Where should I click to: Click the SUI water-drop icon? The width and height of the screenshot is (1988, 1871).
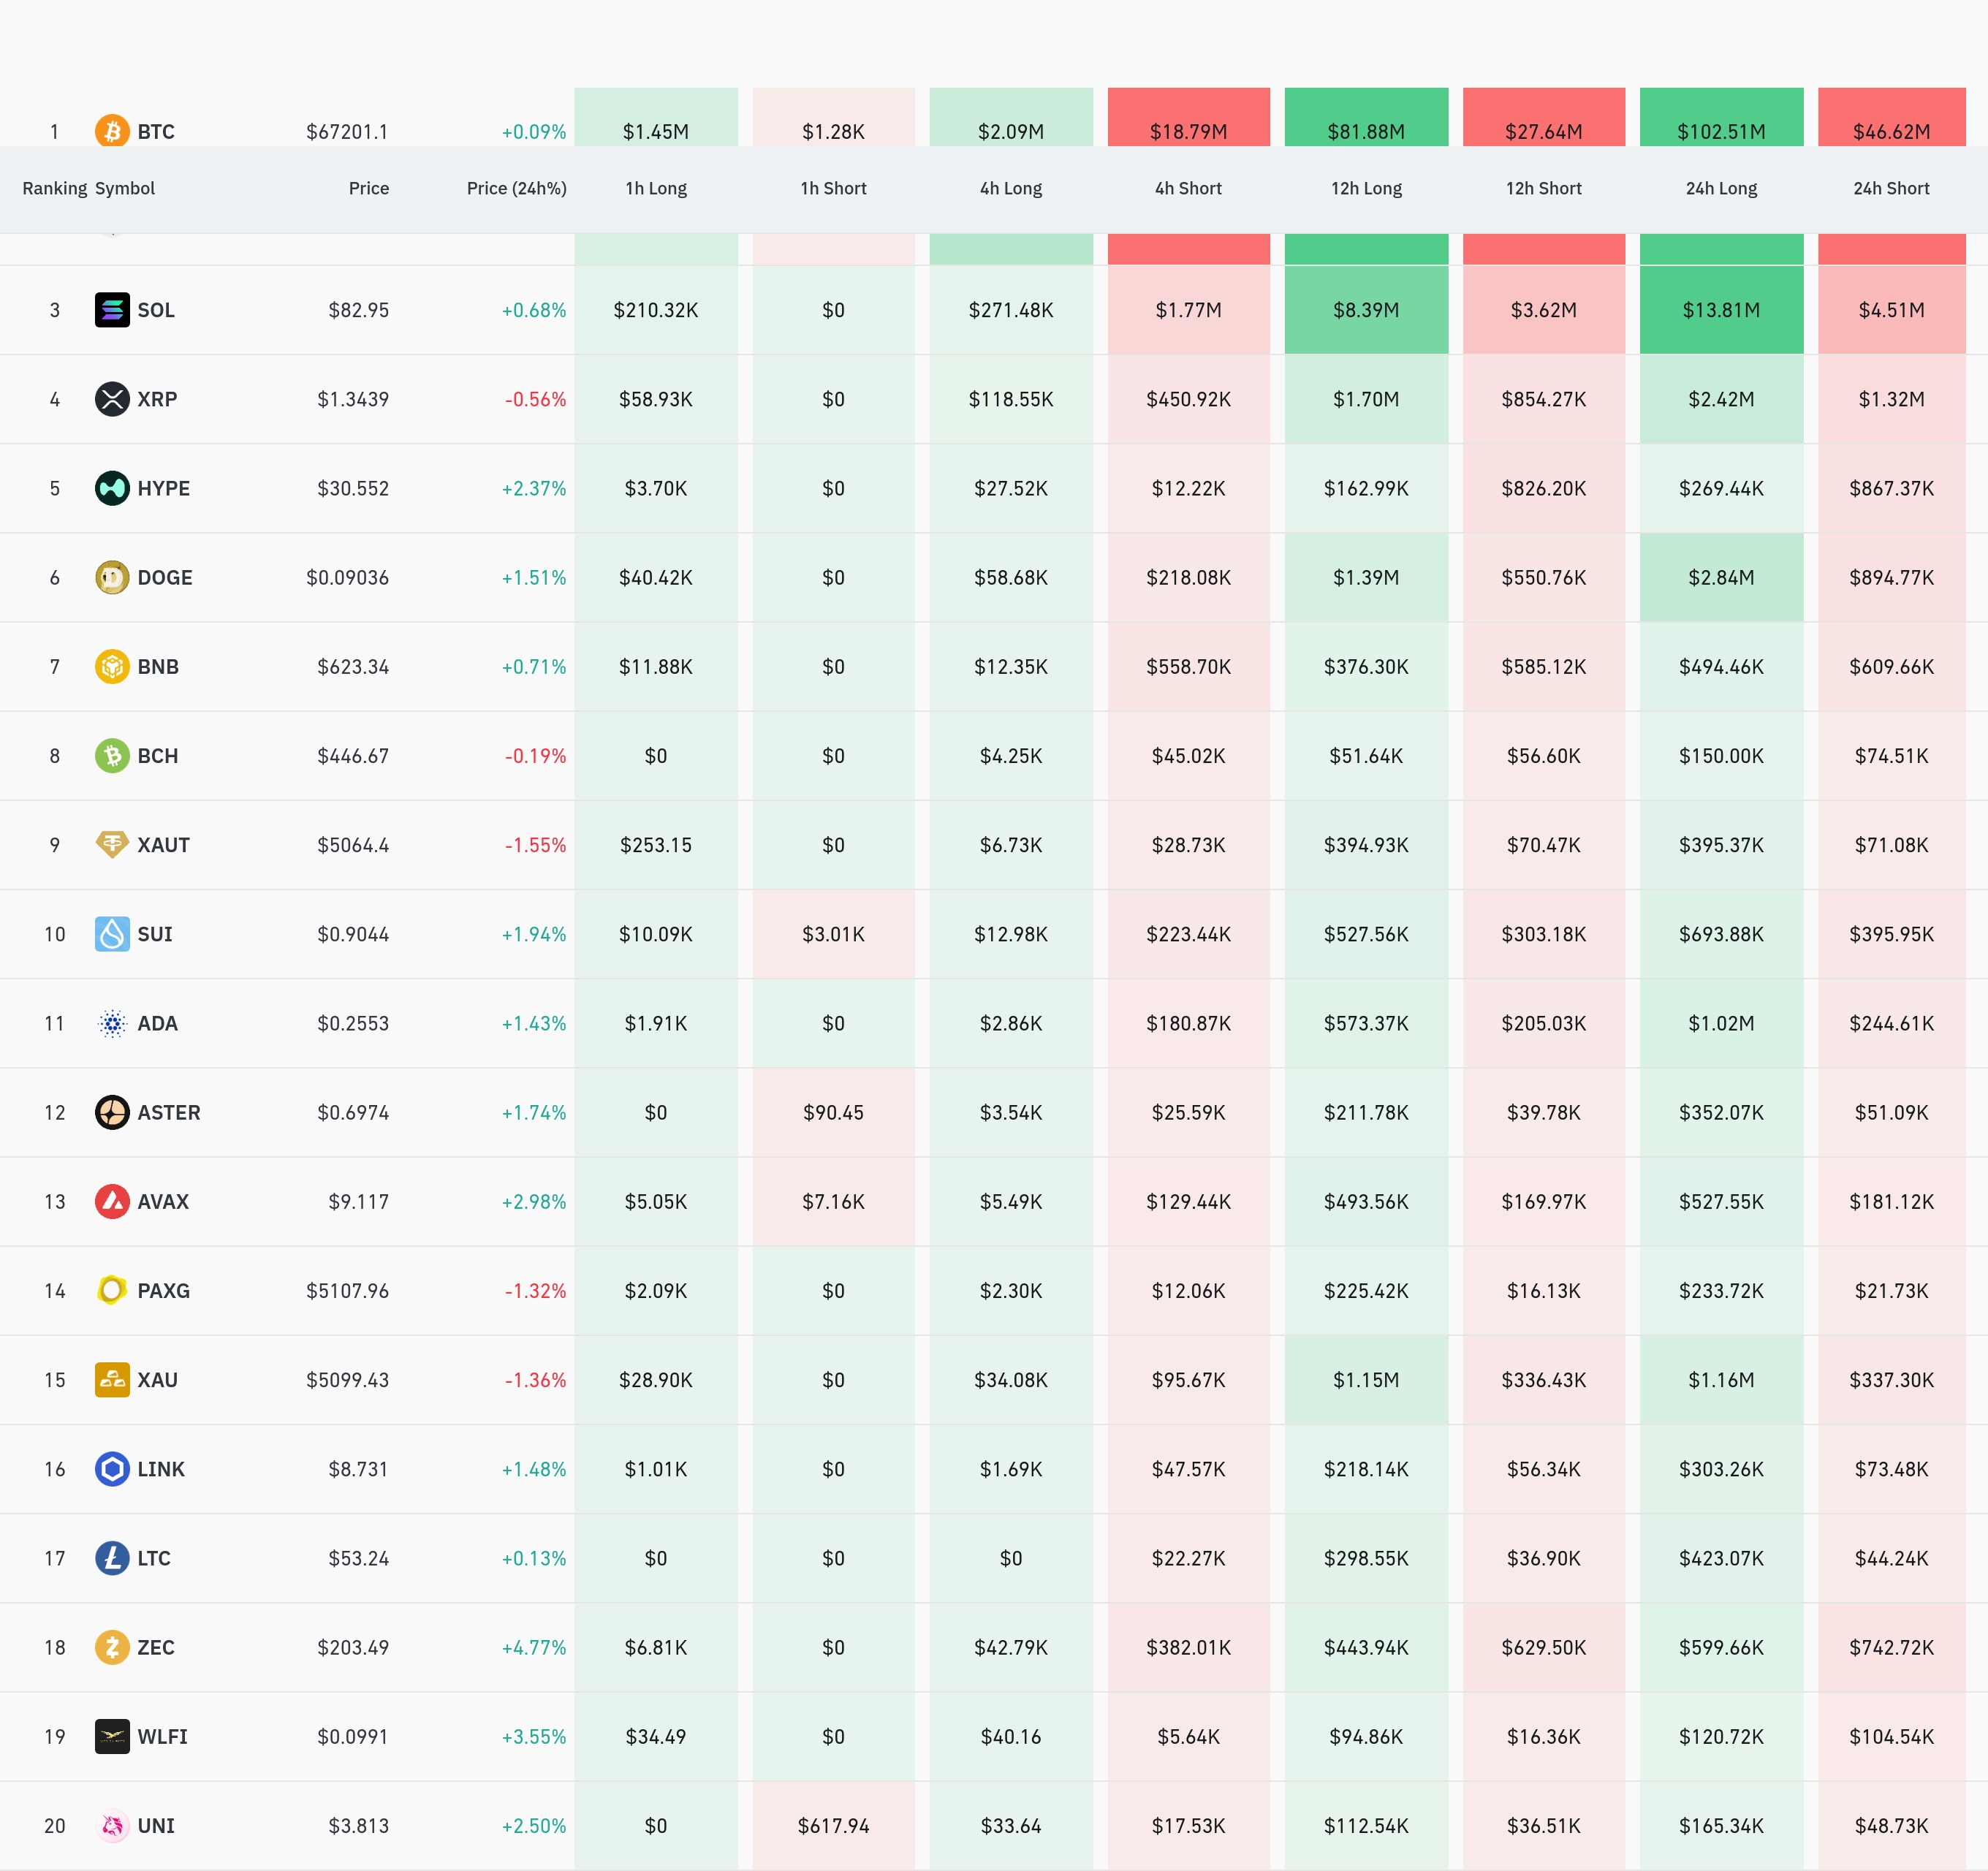pyautogui.click(x=112, y=934)
